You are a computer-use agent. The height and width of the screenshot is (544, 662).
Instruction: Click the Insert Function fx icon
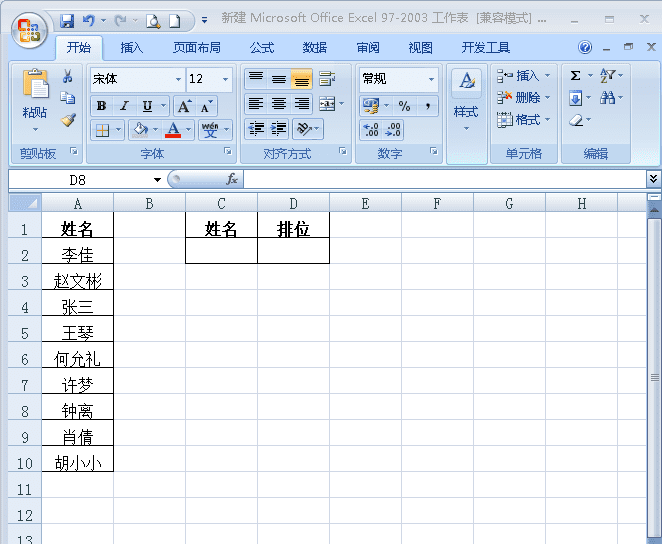(x=232, y=179)
